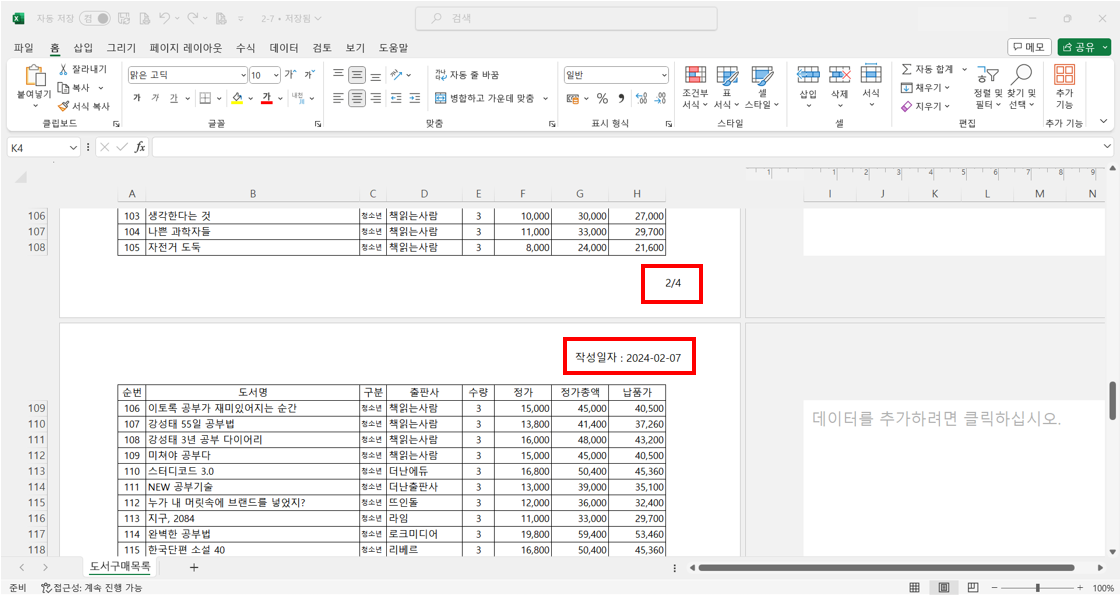Image resolution: width=1120 pixels, height=595 pixels.
Task: Click the Delete cells (삭제) icon
Action: (x=839, y=74)
